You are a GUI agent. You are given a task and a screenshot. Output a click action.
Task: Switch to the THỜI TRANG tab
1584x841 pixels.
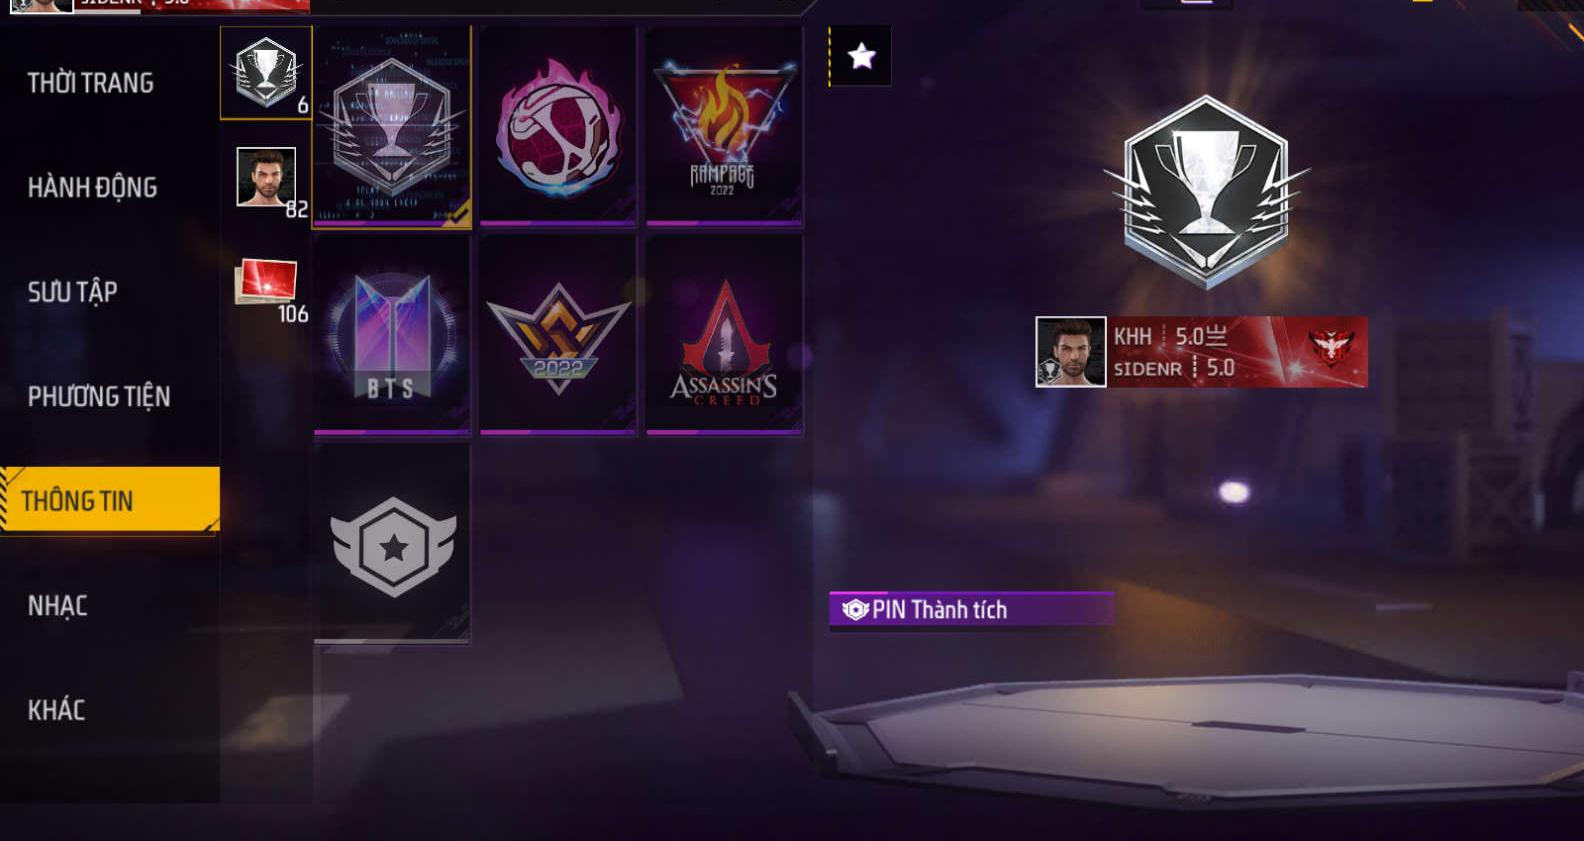pos(91,83)
